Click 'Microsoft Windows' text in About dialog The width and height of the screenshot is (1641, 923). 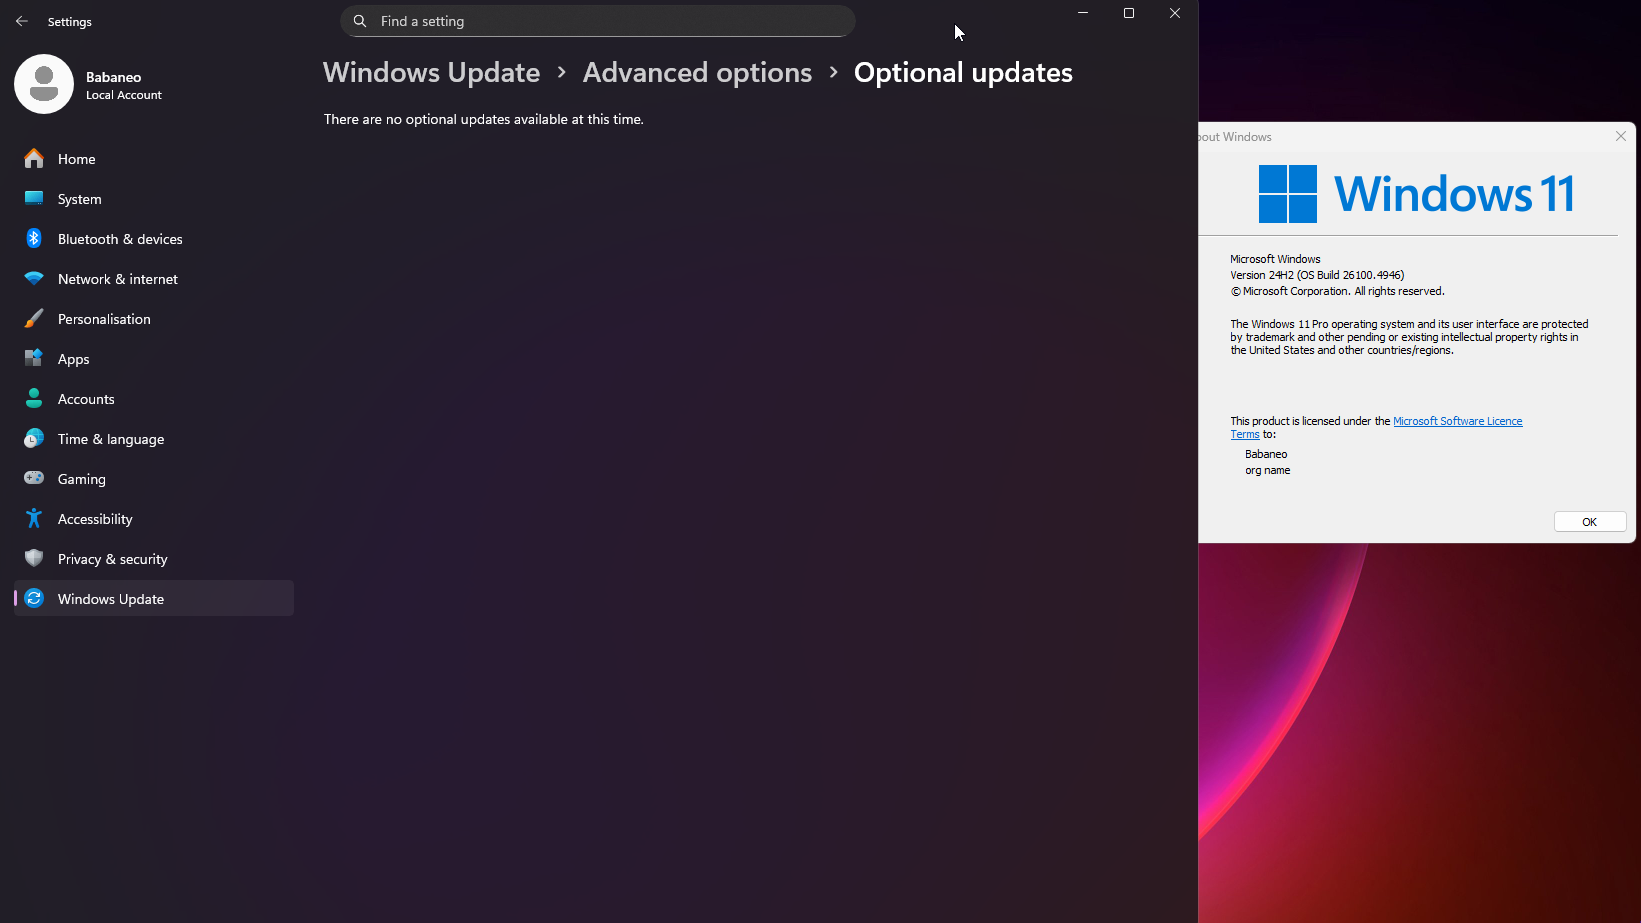(1275, 259)
